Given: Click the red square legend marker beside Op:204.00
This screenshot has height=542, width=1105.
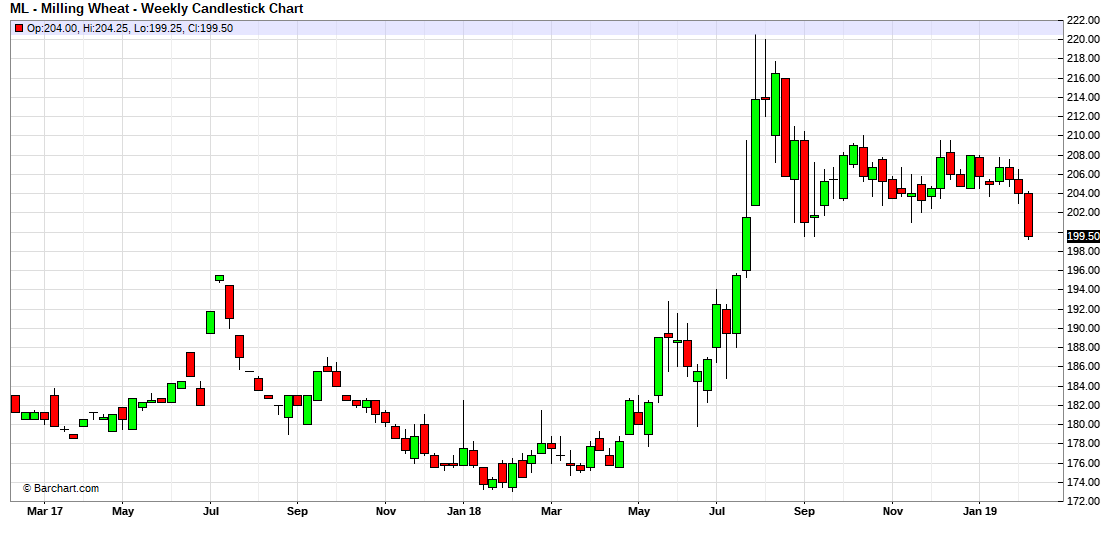Looking at the screenshot, I should (x=19, y=28).
